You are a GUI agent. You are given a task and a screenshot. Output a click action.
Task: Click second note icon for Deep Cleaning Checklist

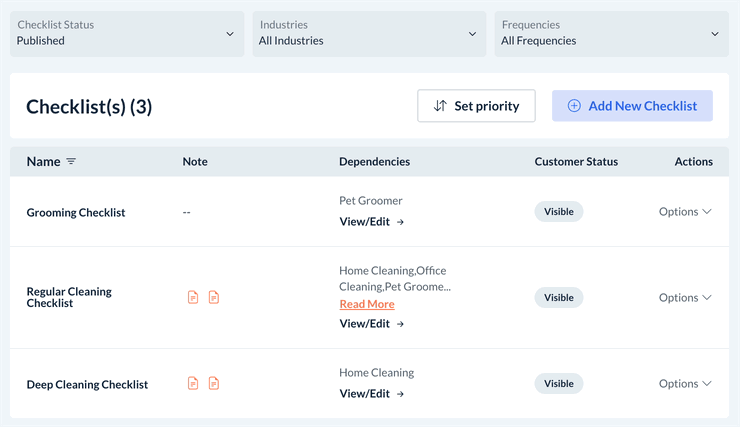(x=214, y=383)
